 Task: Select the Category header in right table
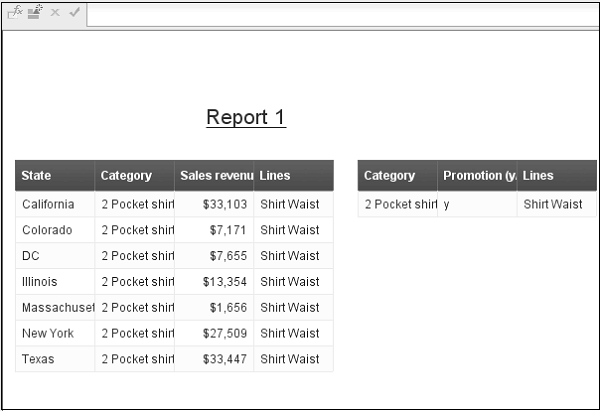click(397, 175)
